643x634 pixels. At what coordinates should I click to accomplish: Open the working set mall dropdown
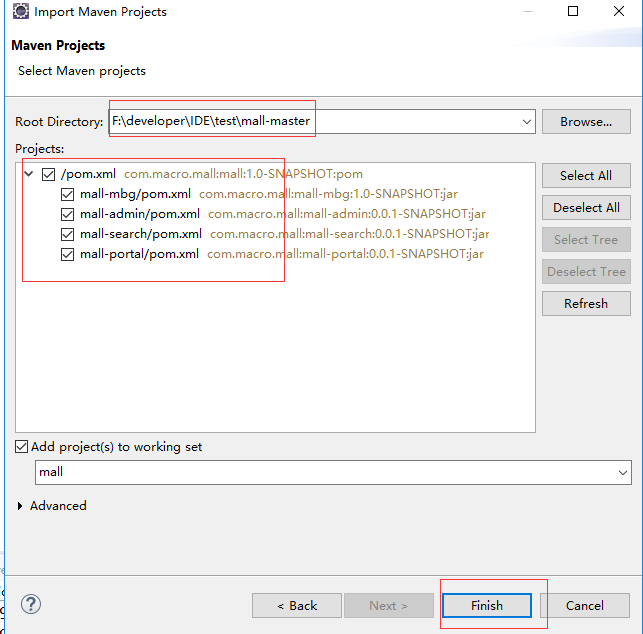tap(623, 472)
